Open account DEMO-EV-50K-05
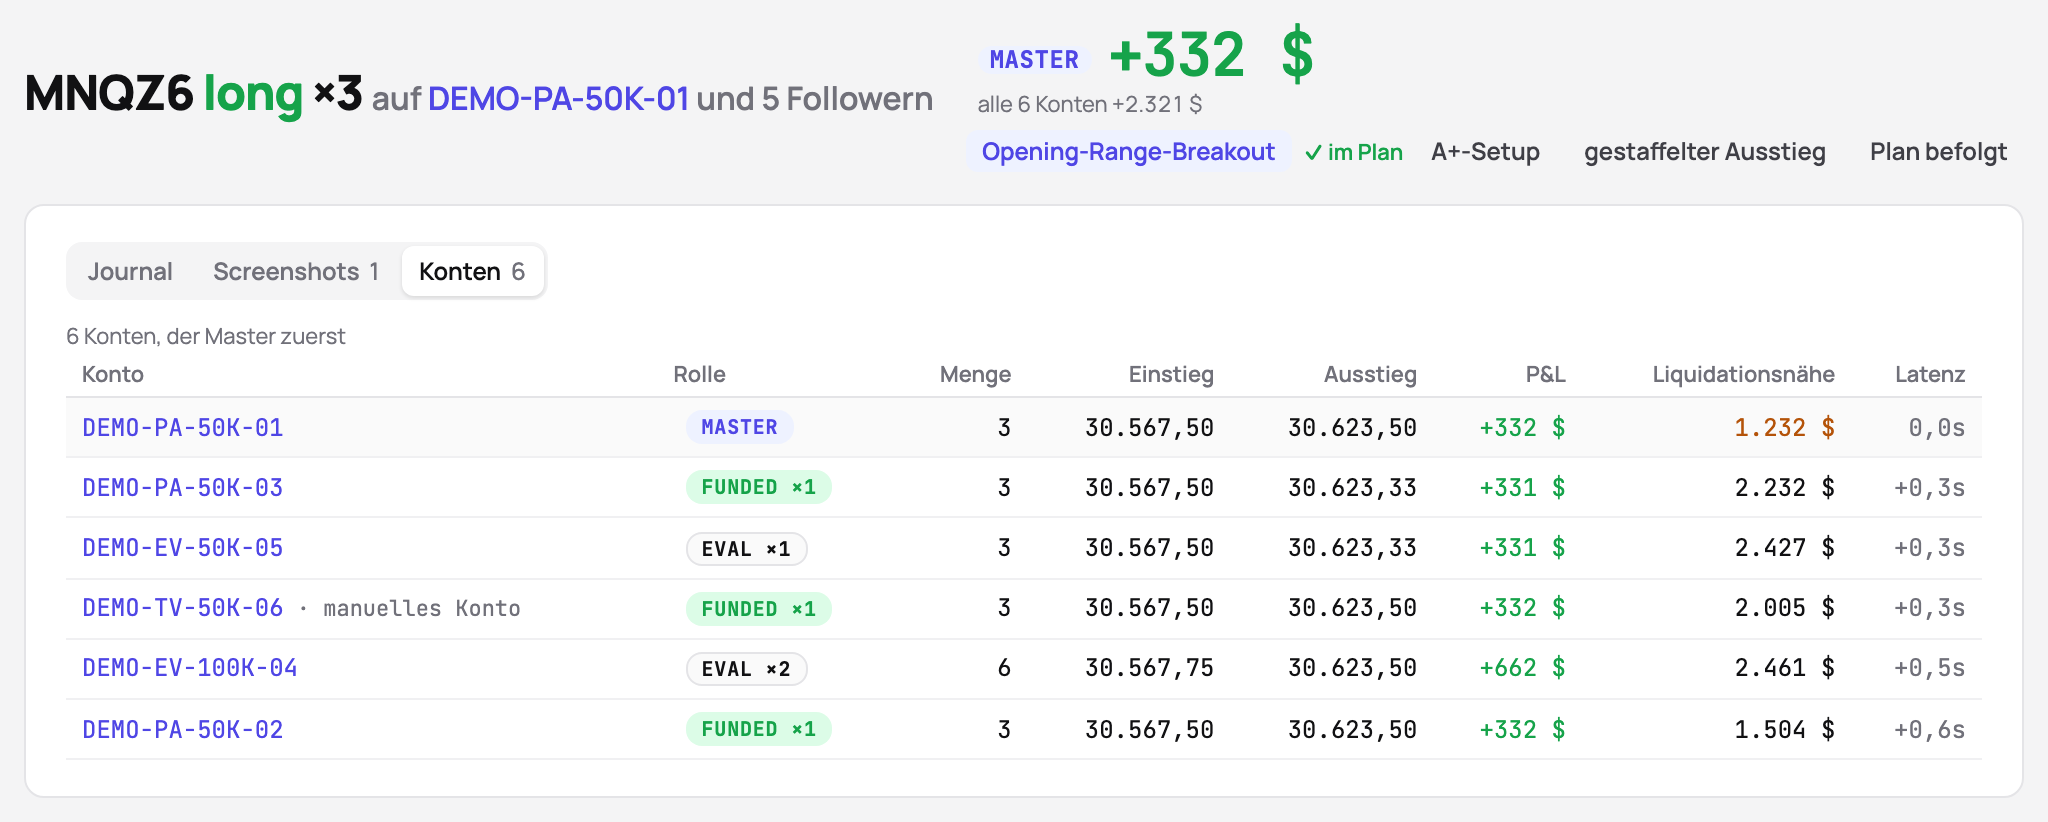Viewport: 2048px width, 822px height. pyautogui.click(x=182, y=548)
